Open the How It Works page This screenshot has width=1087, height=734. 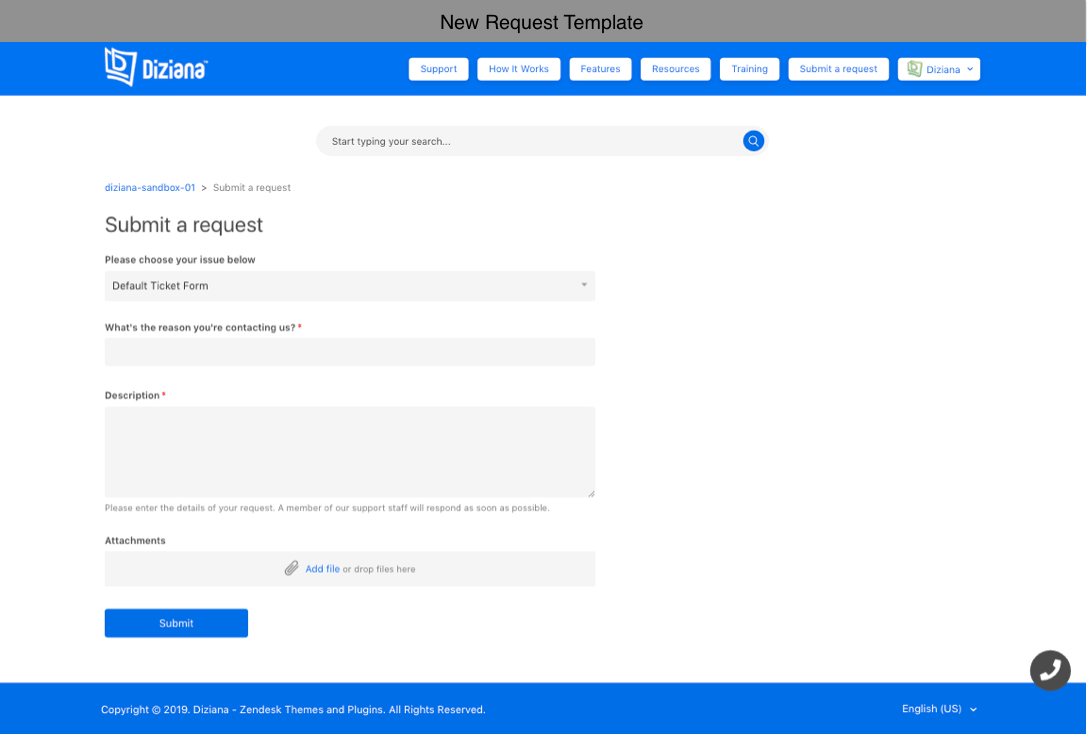(x=518, y=69)
